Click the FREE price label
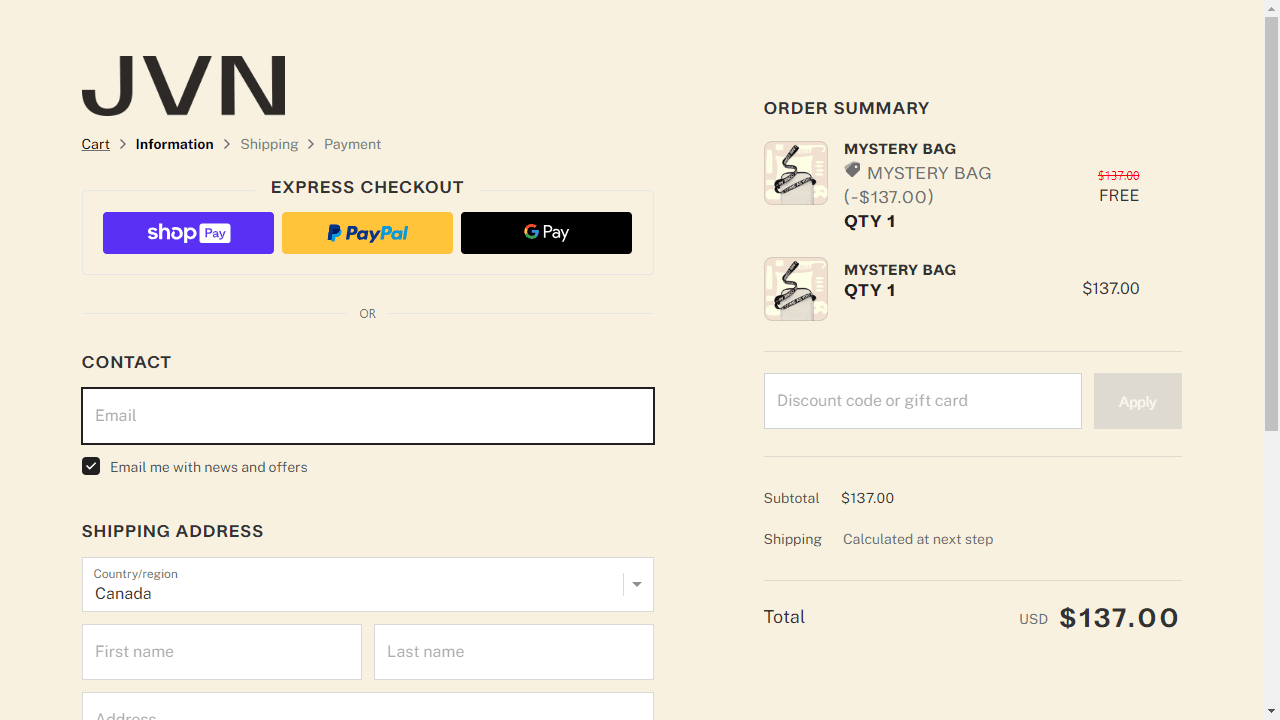The image size is (1280, 720). coord(1119,196)
